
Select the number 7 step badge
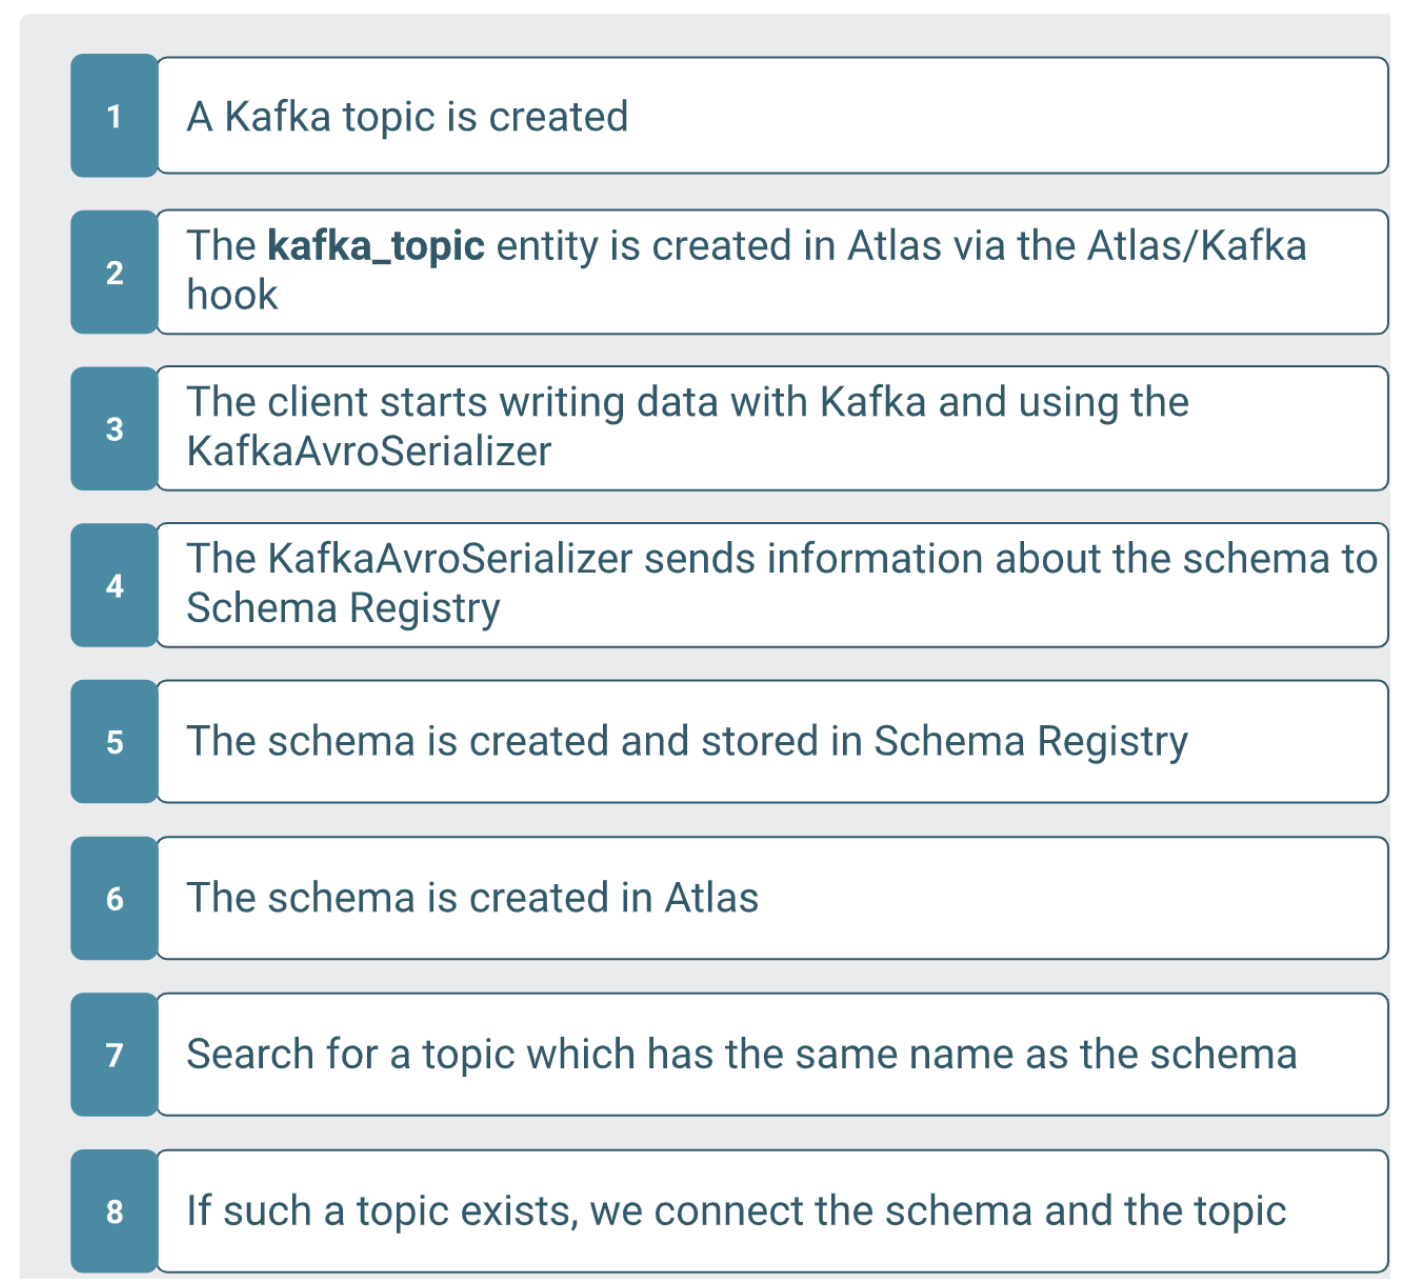coord(114,1055)
